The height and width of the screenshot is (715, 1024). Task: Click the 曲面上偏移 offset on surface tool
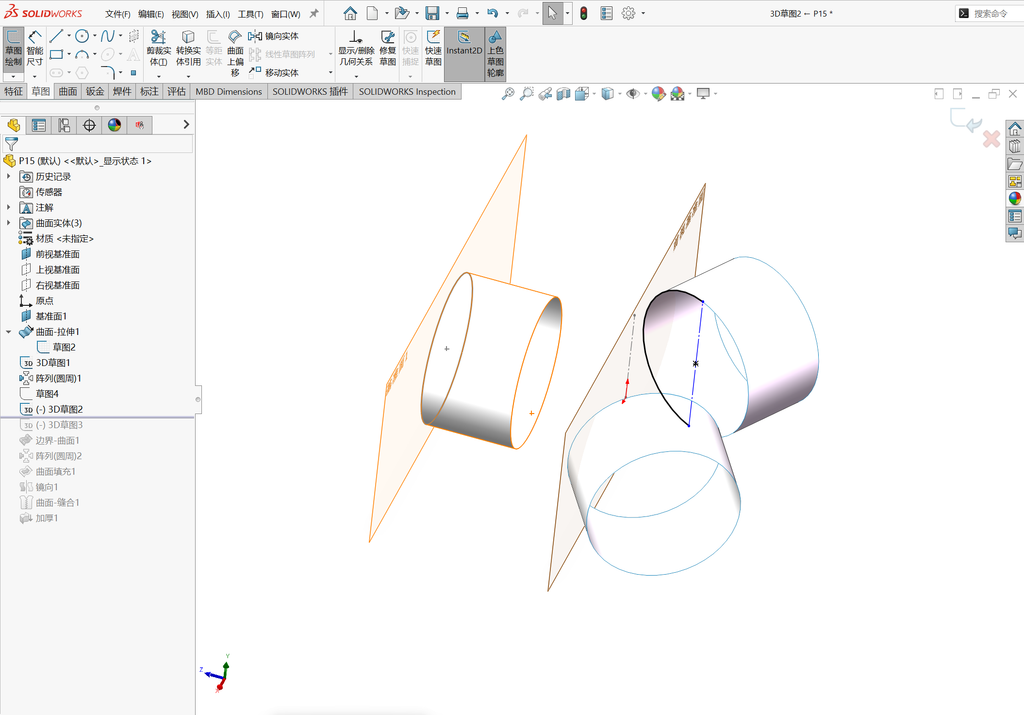pyautogui.click(x=235, y=52)
